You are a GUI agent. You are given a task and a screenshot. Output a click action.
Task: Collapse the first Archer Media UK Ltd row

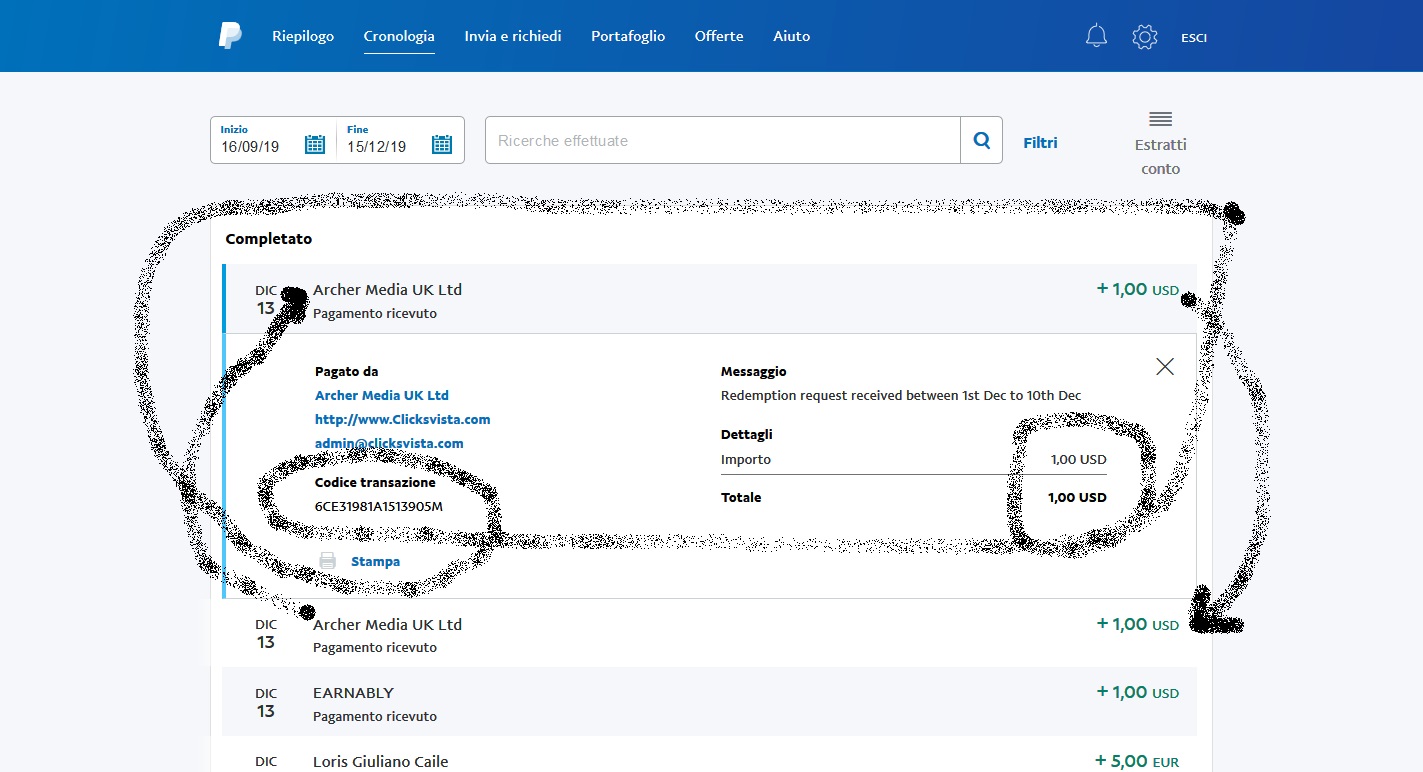click(710, 299)
